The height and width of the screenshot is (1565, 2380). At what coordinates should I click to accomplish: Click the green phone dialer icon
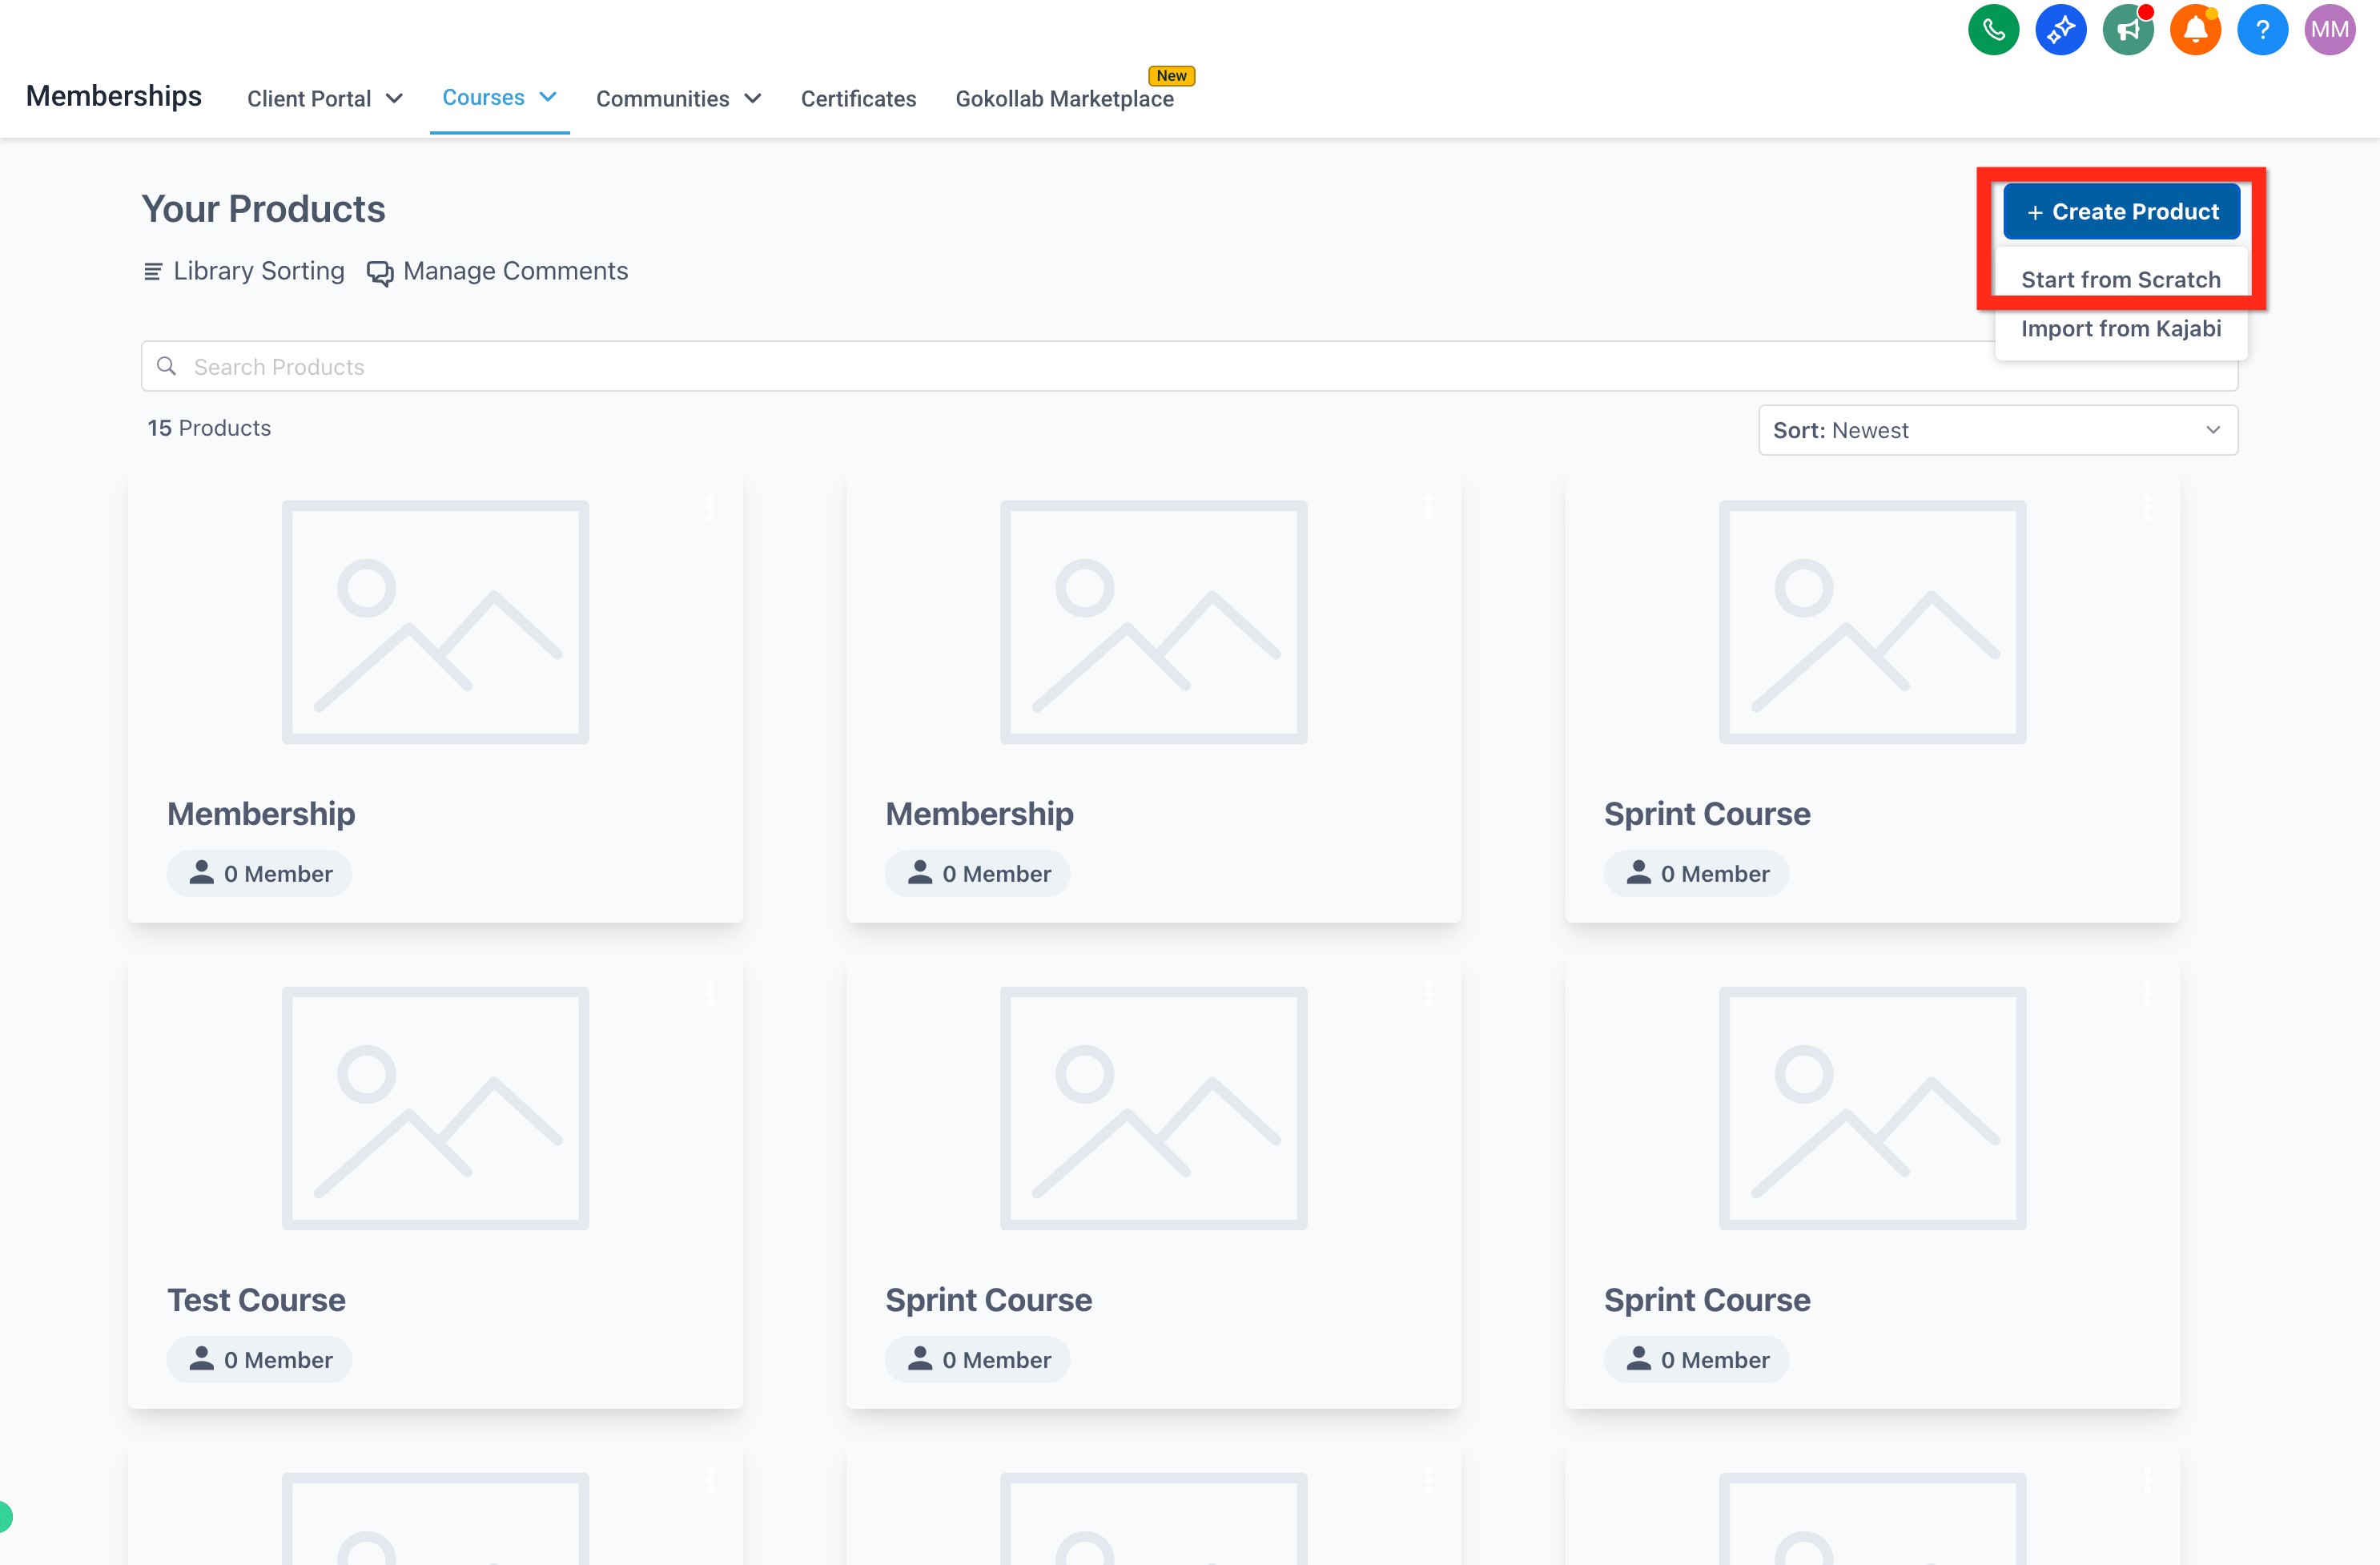click(1993, 30)
